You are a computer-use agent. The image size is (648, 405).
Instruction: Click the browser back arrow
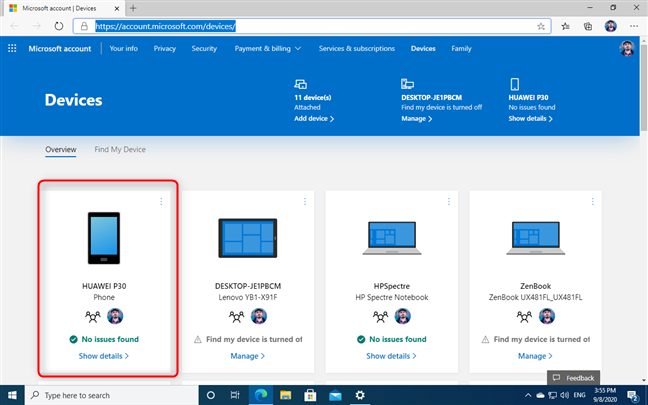(14, 26)
